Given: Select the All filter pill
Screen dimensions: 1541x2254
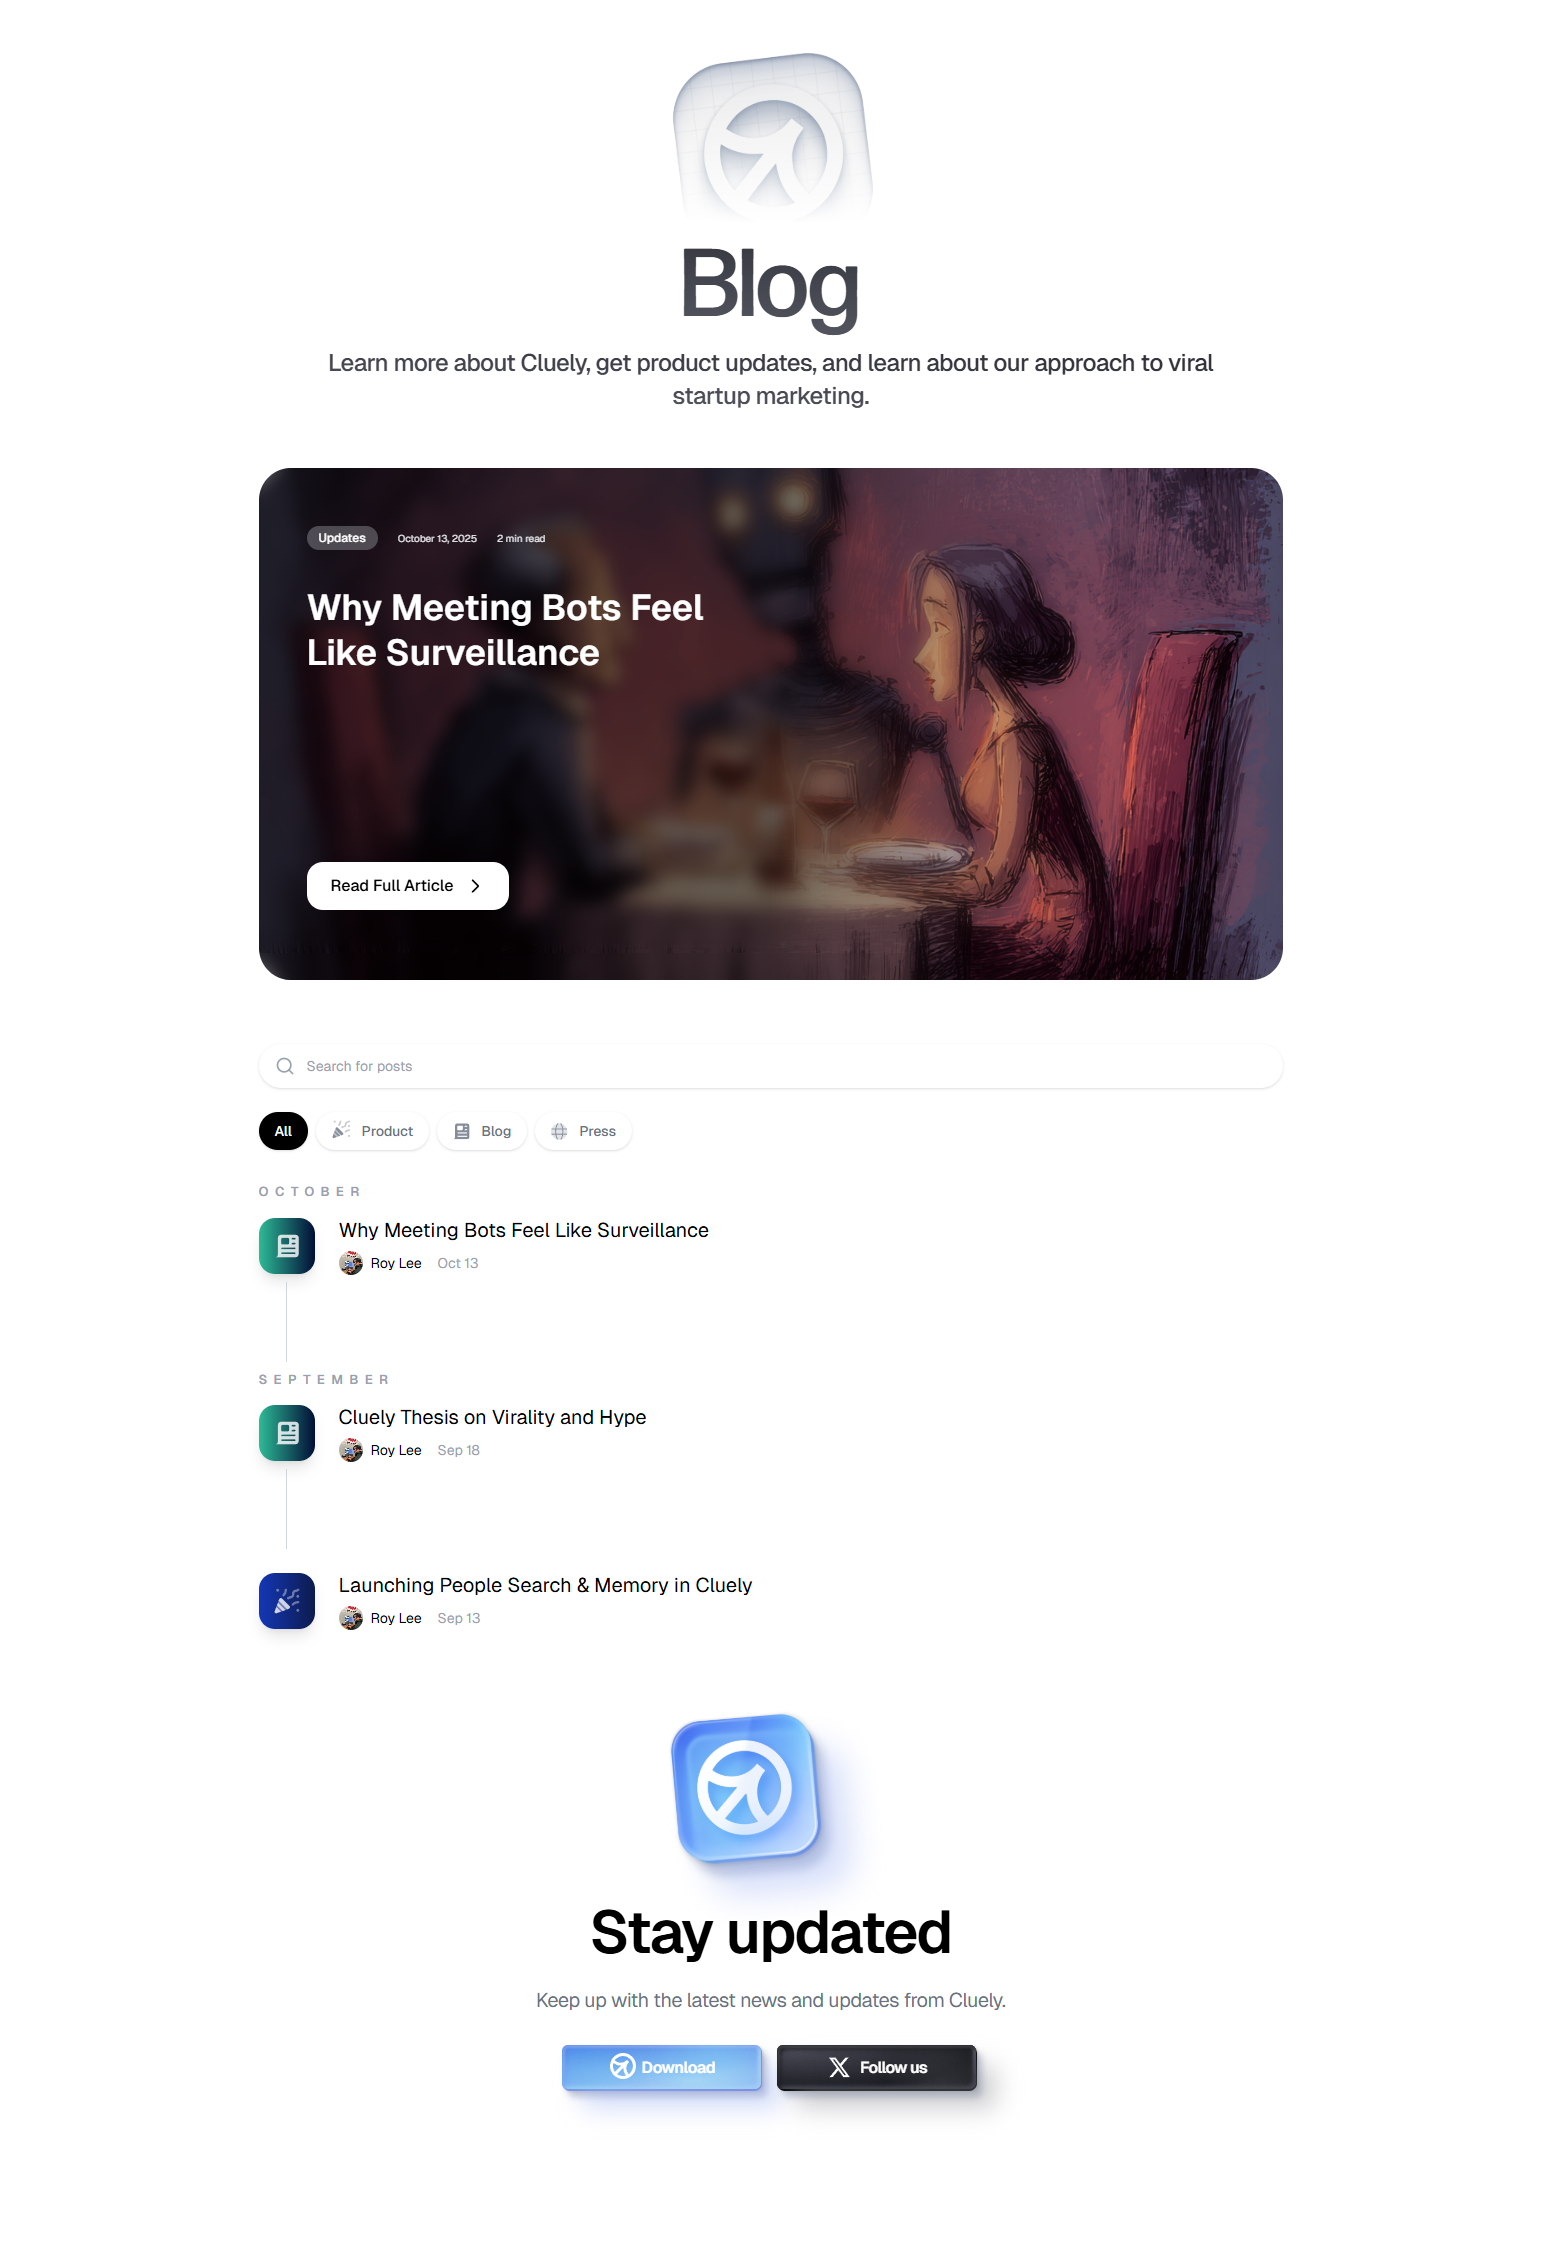Looking at the screenshot, I should (283, 1131).
